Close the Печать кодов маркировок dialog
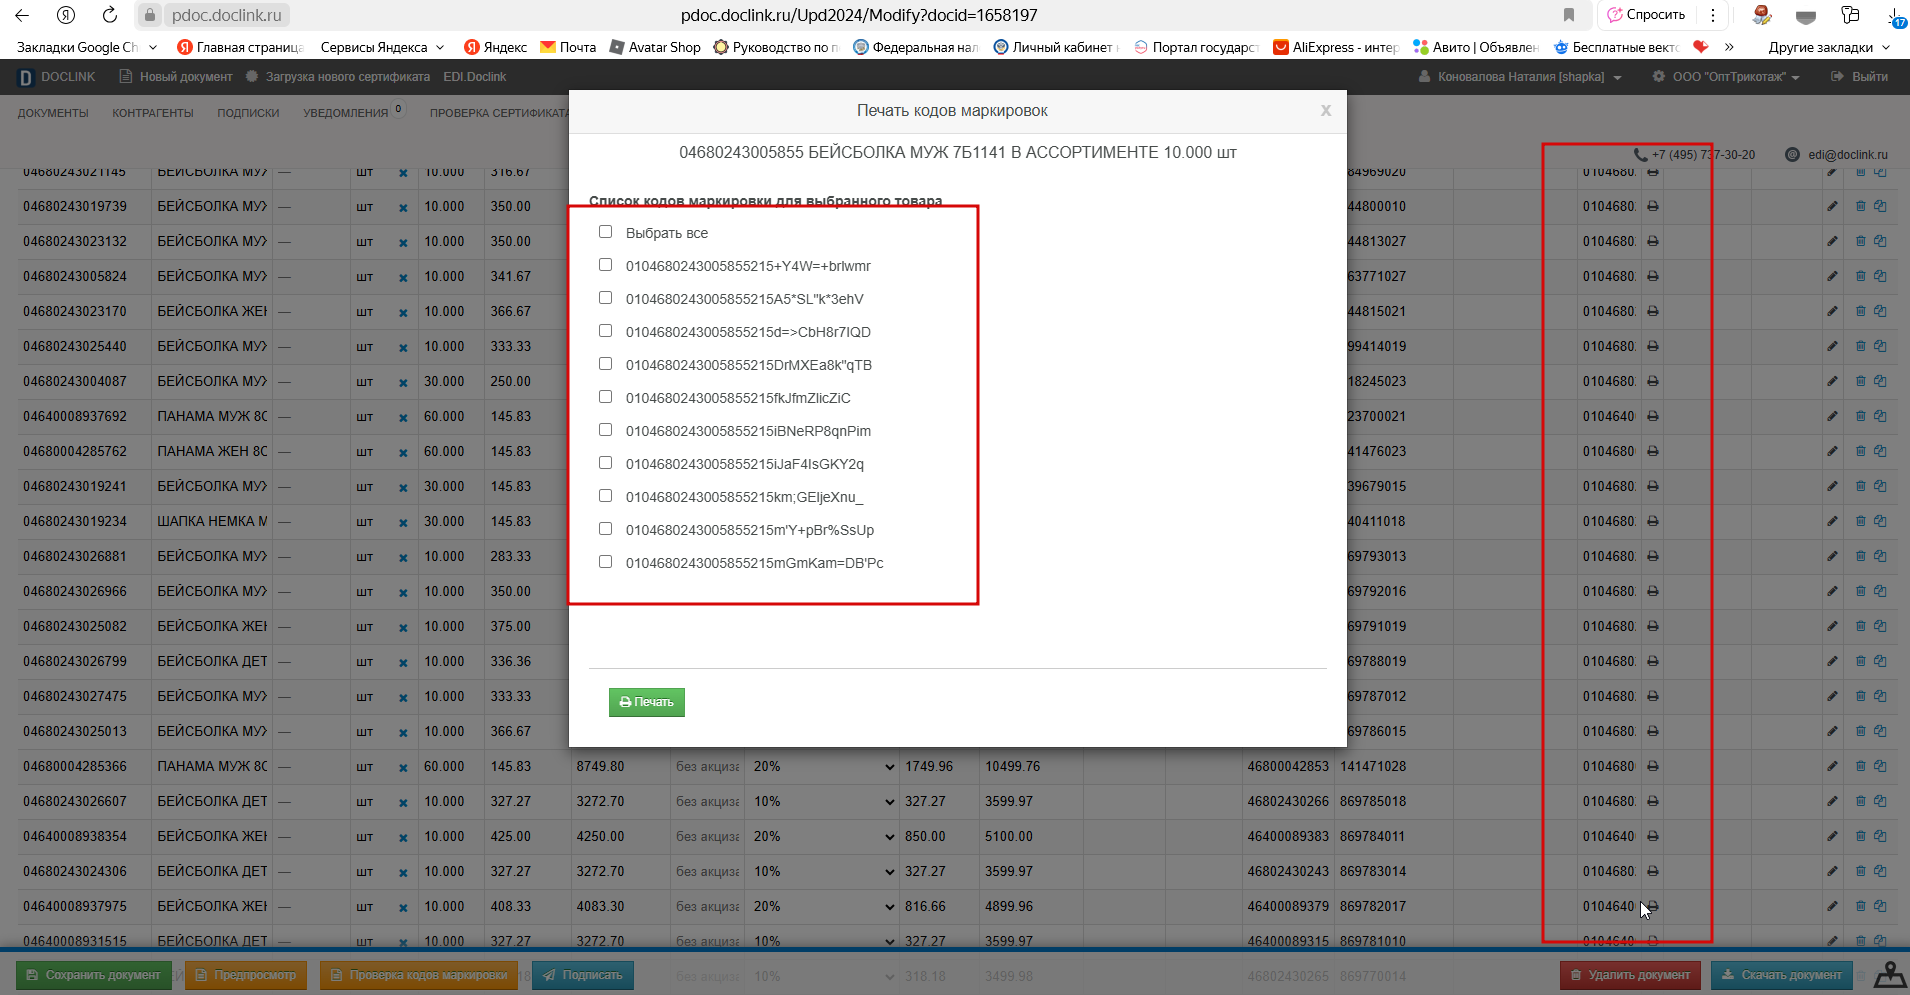 click(x=1325, y=111)
